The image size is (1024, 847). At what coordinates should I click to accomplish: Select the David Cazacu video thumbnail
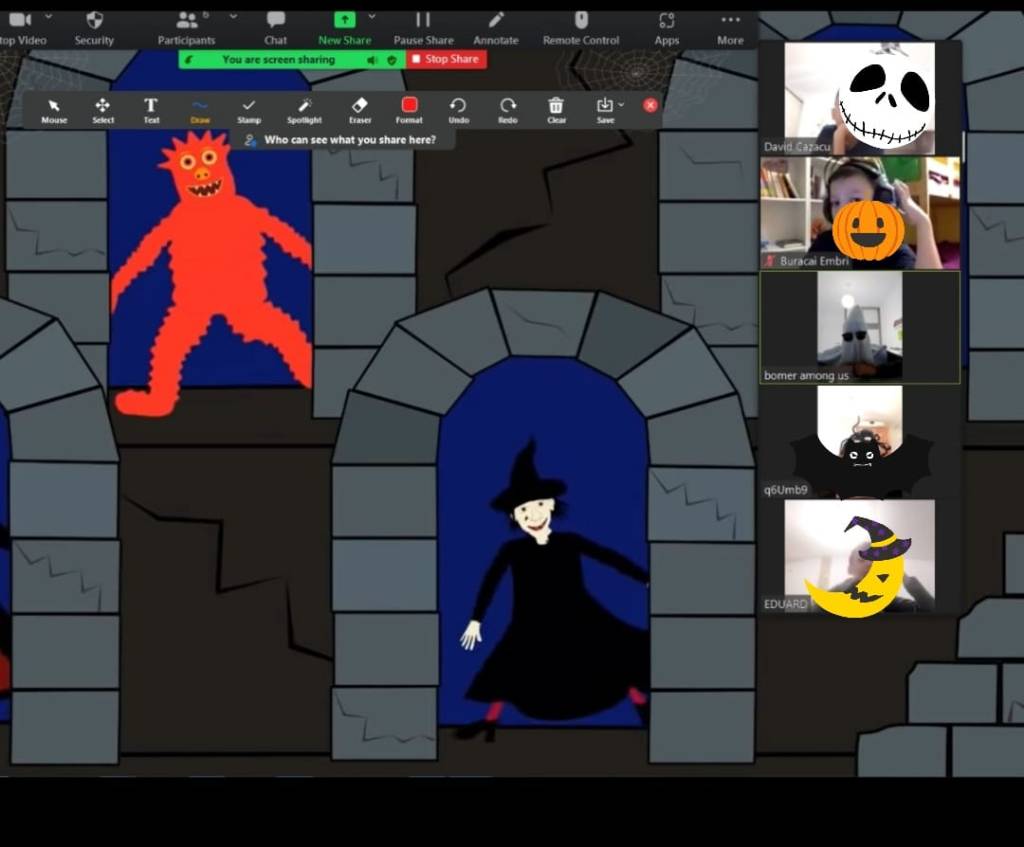point(859,97)
